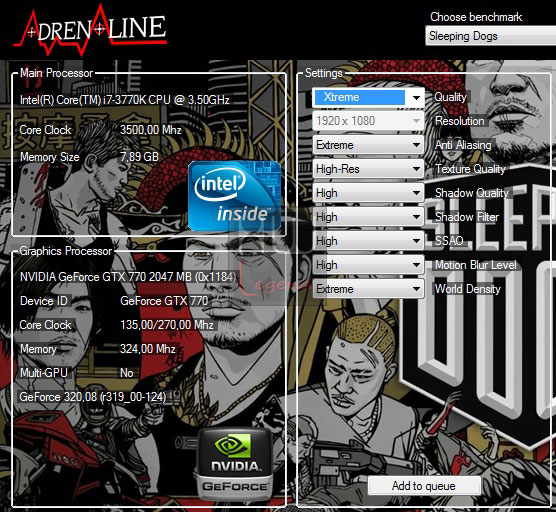
Task: Open the Choose benchmark dropdown showing Sleeping Dogs
Action: [x=491, y=36]
